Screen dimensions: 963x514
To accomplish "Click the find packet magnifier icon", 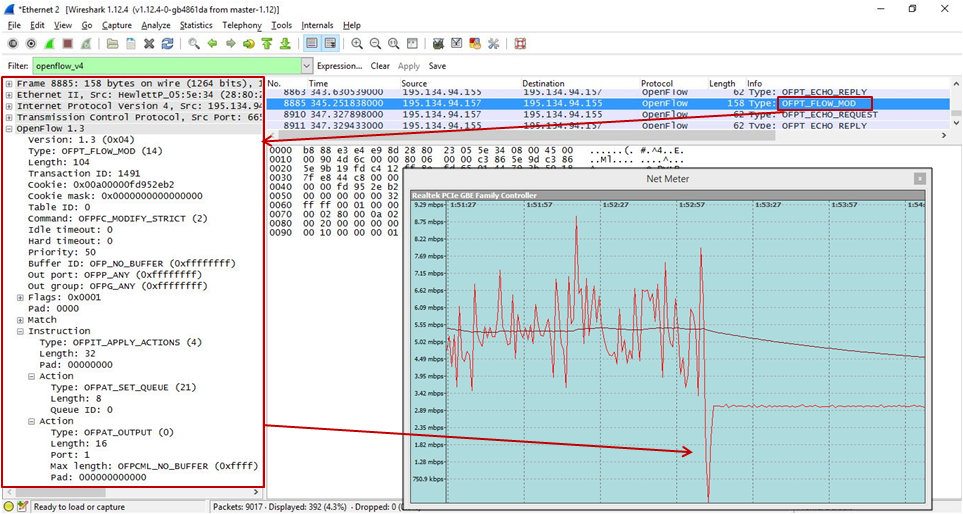I will click(x=194, y=44).
